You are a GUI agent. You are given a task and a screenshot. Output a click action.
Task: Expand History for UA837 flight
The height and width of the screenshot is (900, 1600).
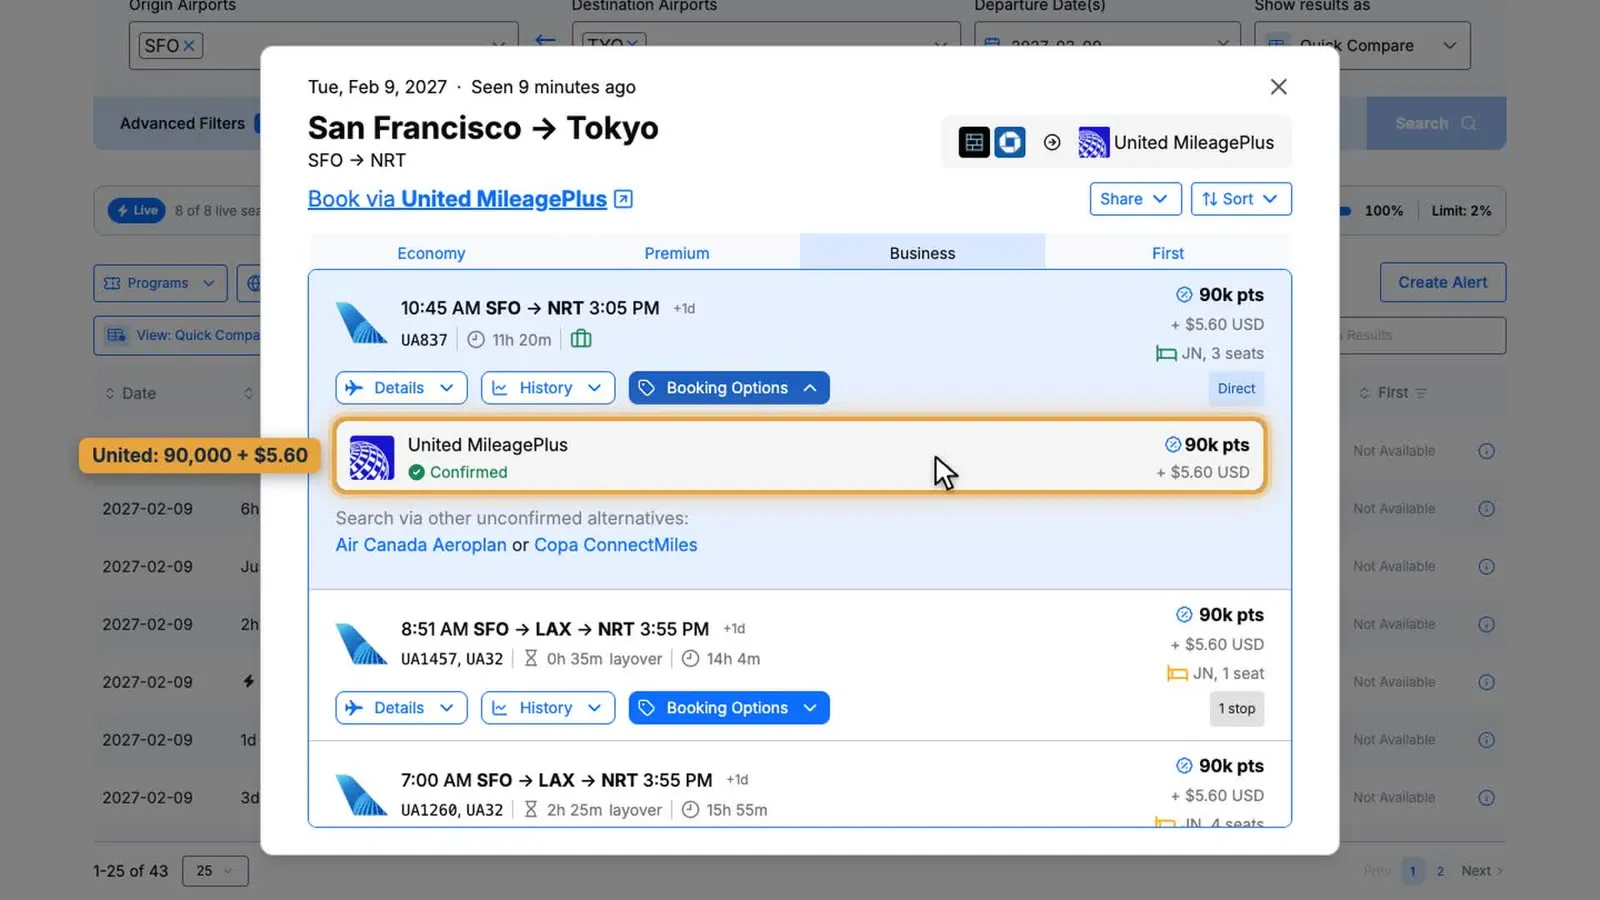(x=548, y=388)
